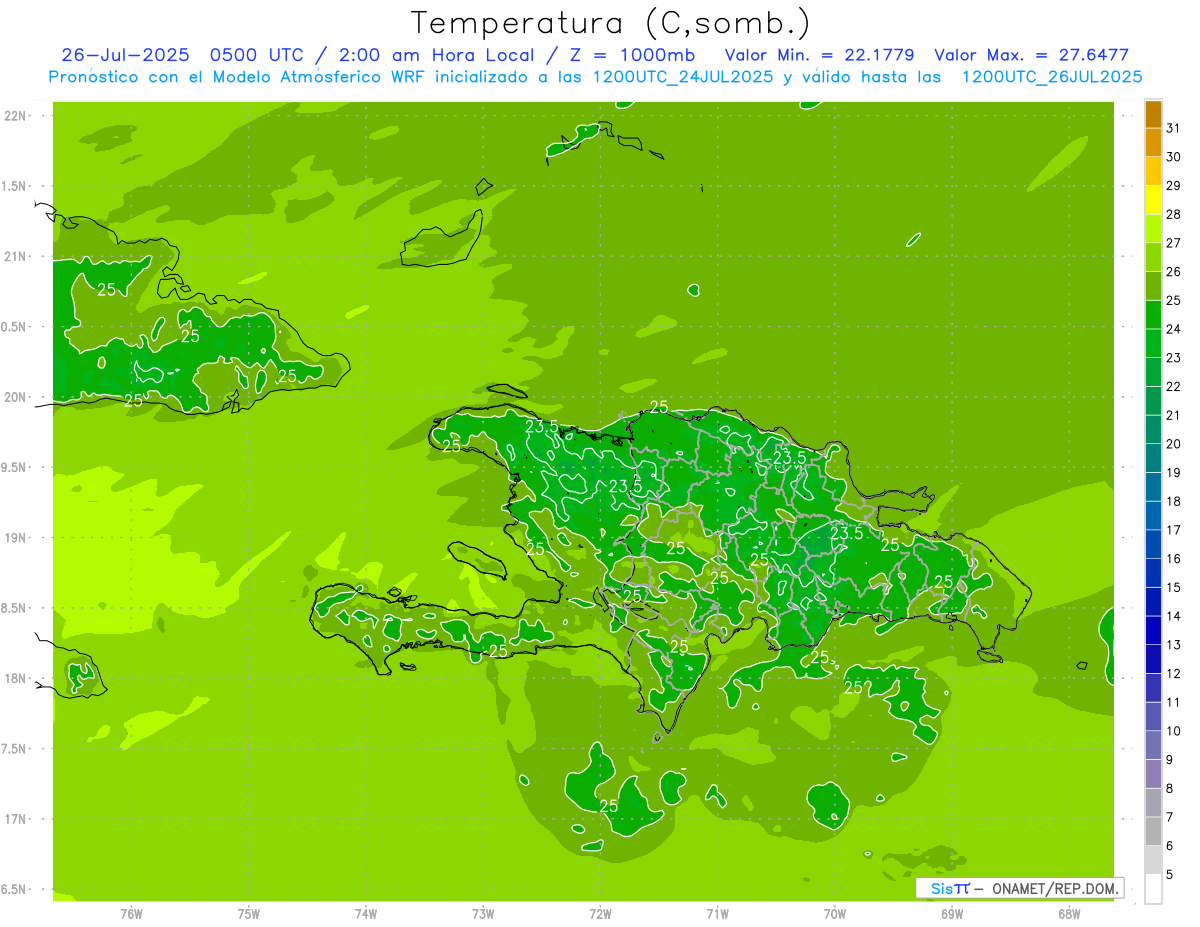Viewport: 1200px width, 927px height.
Task: Click the "7.5N" latitude axis label
Action: coord(15,749)
